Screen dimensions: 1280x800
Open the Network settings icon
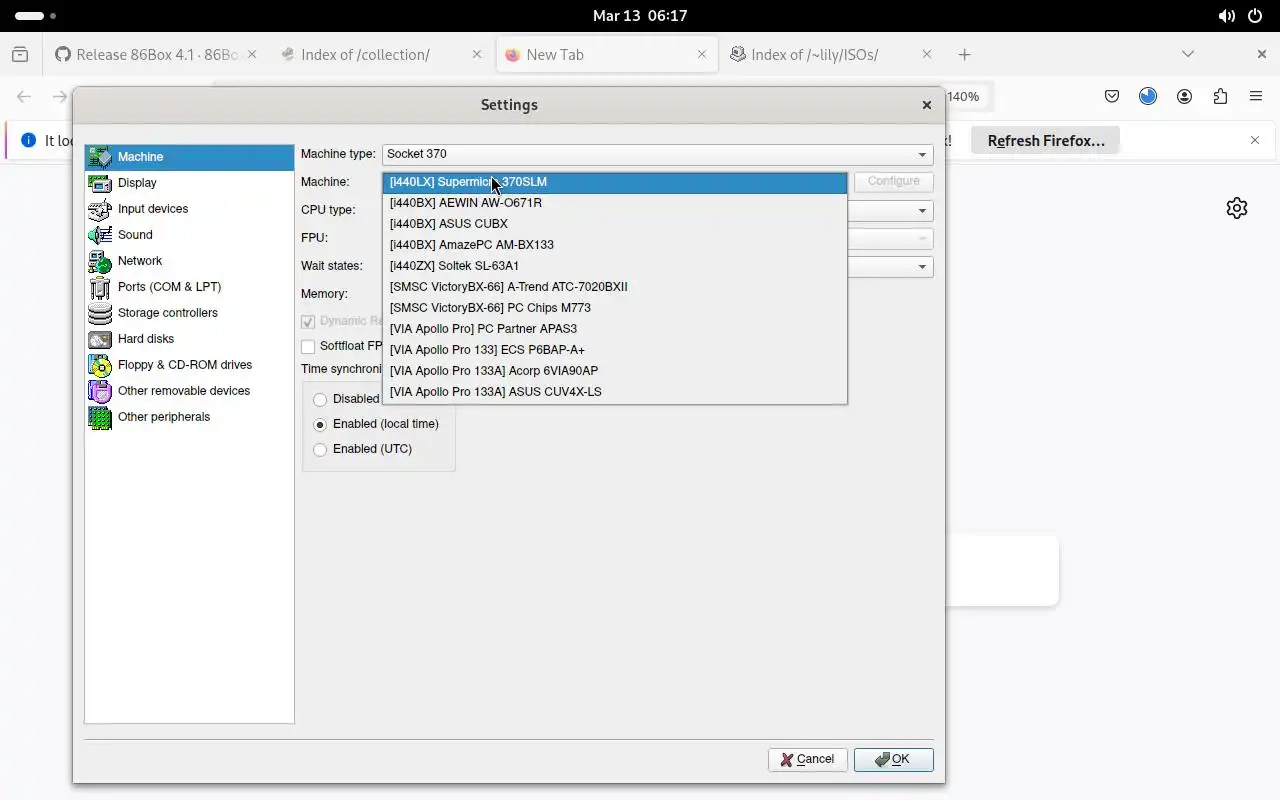pyautogui.click(x=100, y=261)
